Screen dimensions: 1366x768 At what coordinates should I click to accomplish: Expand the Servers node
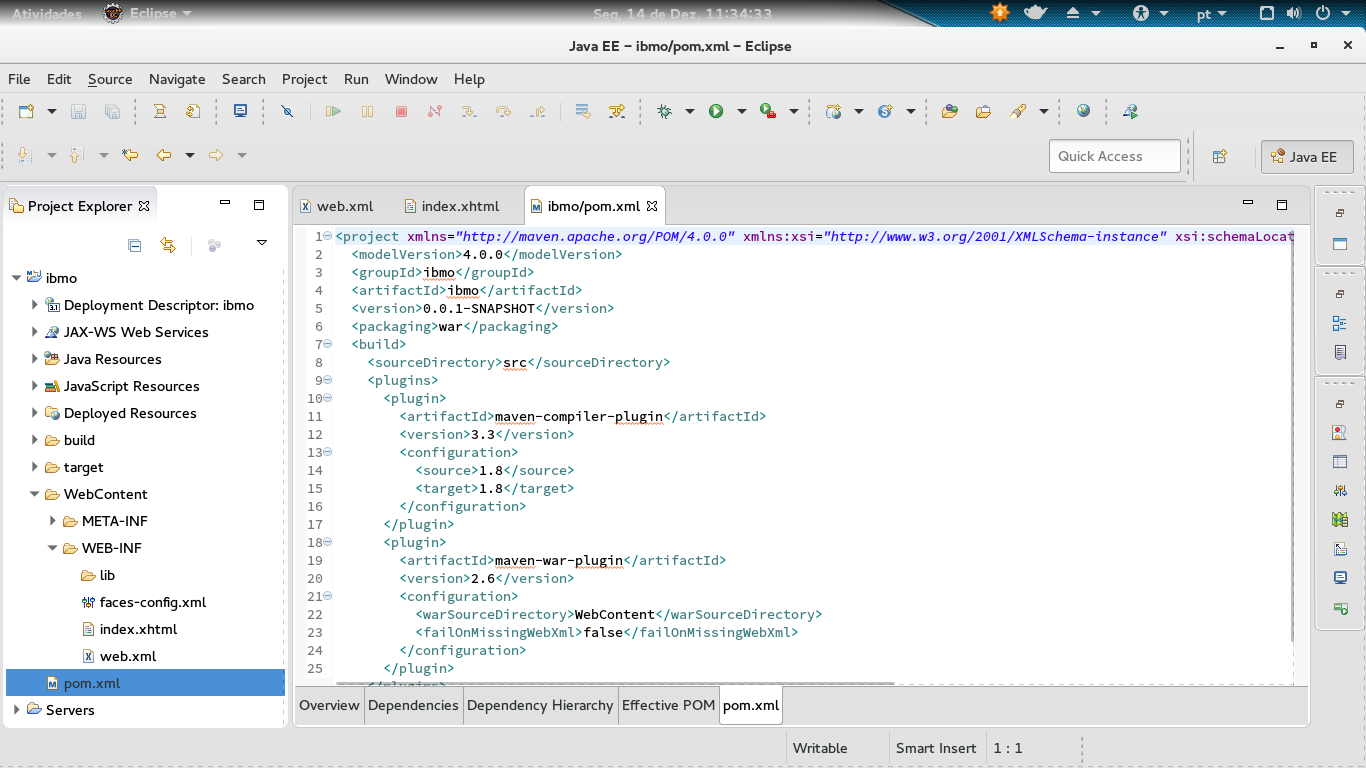(16, 710)
